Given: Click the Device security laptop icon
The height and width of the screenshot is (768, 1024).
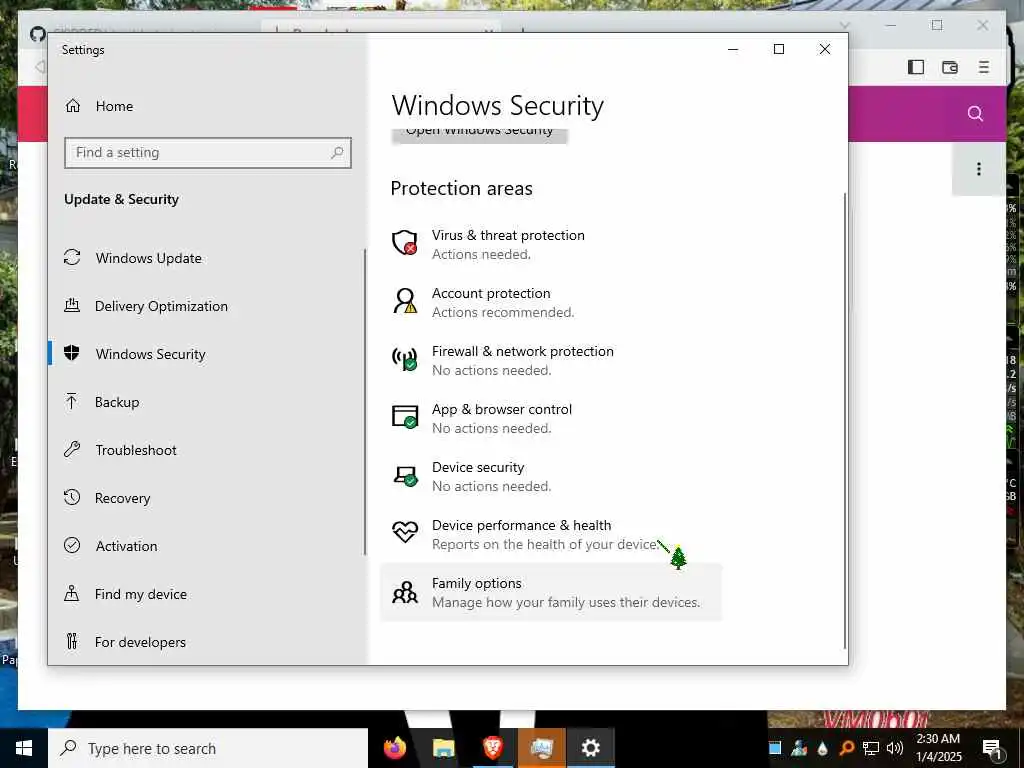Looking at the screenshot, I should tap(405, 475).
